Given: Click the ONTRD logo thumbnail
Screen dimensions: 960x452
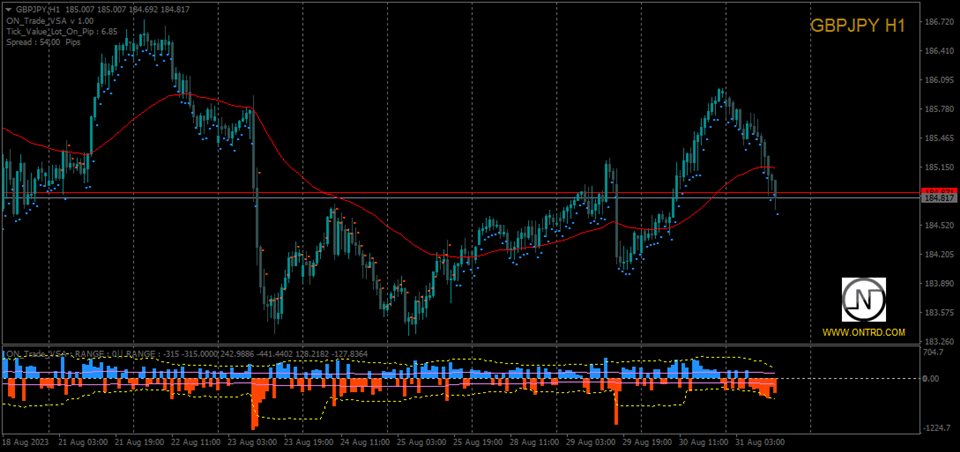Looking at the screenshot, I should [863, 299].
